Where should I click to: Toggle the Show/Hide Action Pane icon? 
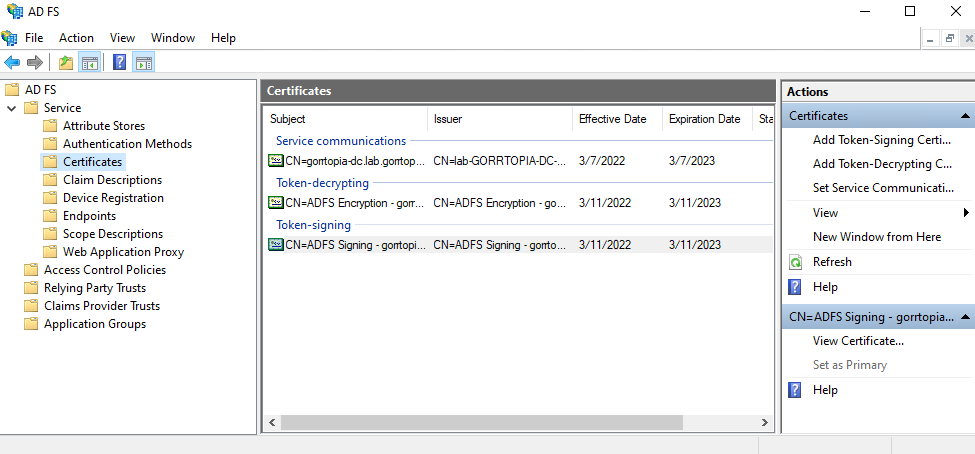tap(144, 62)
